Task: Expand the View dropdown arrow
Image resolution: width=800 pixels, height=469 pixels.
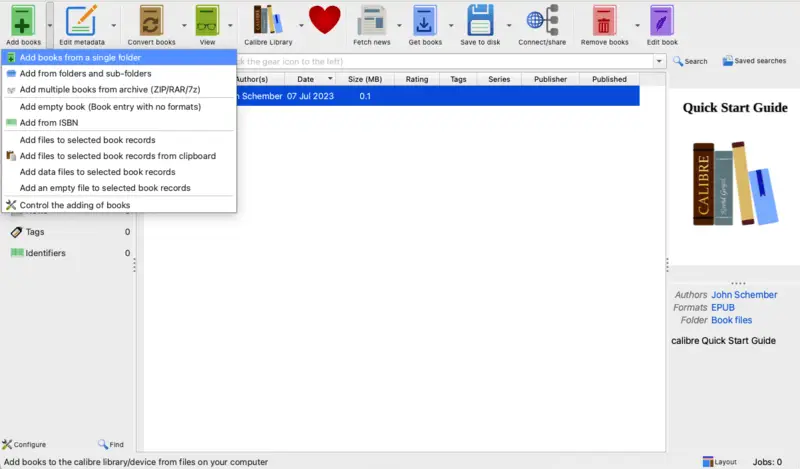Action: point(230,25)
